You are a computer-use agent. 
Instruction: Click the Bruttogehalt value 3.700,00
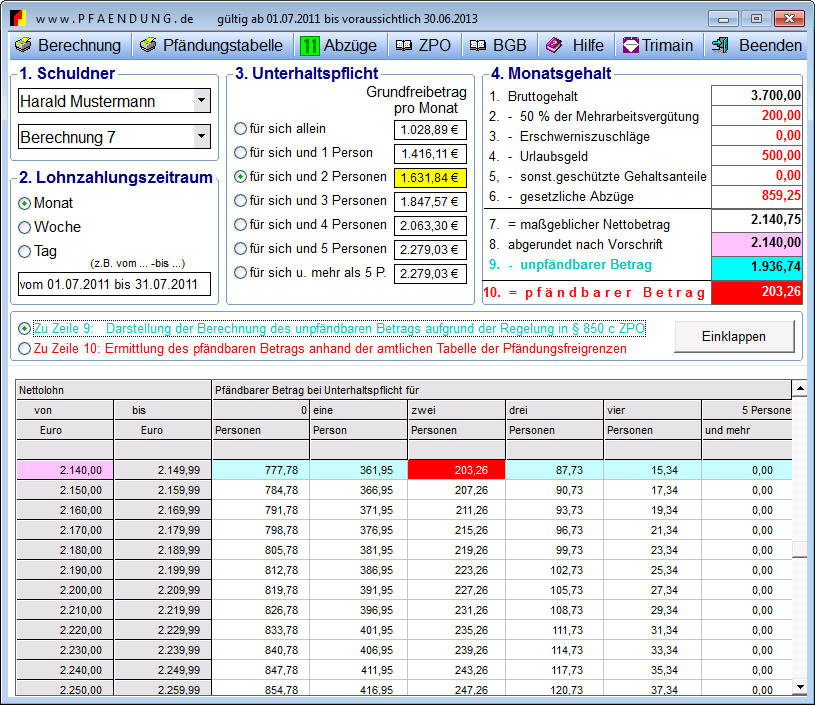pos(756,96)
